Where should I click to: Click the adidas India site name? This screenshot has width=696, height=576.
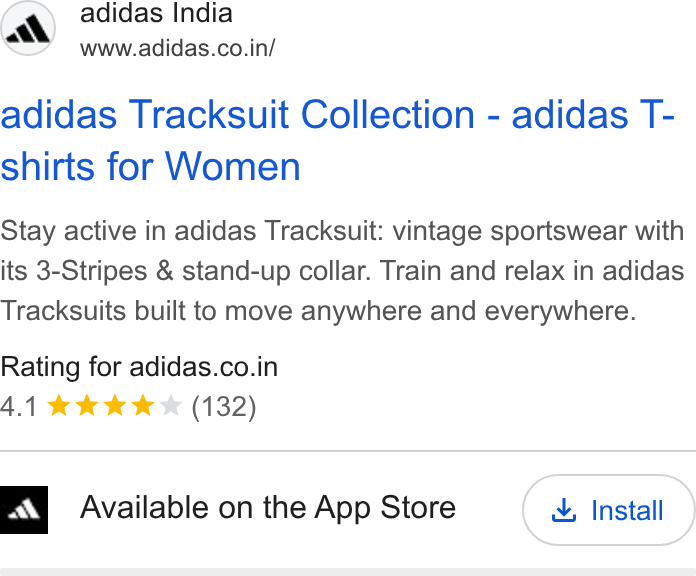tap(156, 13)
